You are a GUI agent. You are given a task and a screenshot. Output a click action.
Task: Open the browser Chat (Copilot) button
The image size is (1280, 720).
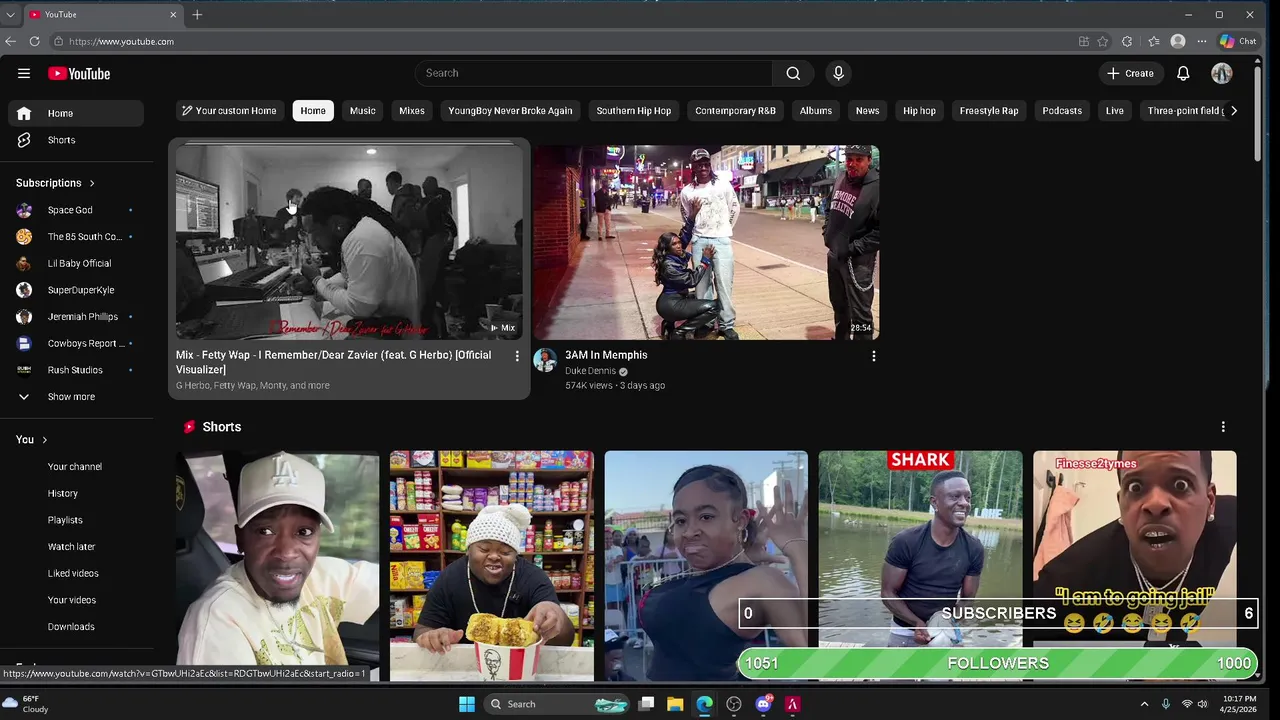1238,41
